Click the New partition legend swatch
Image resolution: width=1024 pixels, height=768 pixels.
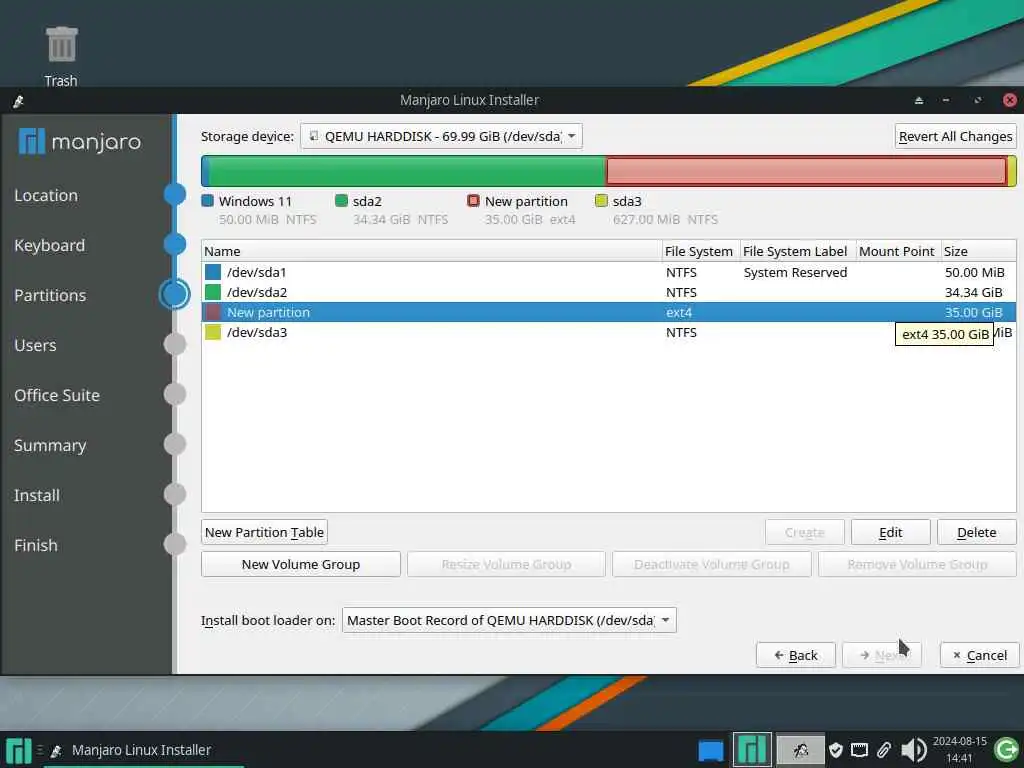(x=473, y=200)
